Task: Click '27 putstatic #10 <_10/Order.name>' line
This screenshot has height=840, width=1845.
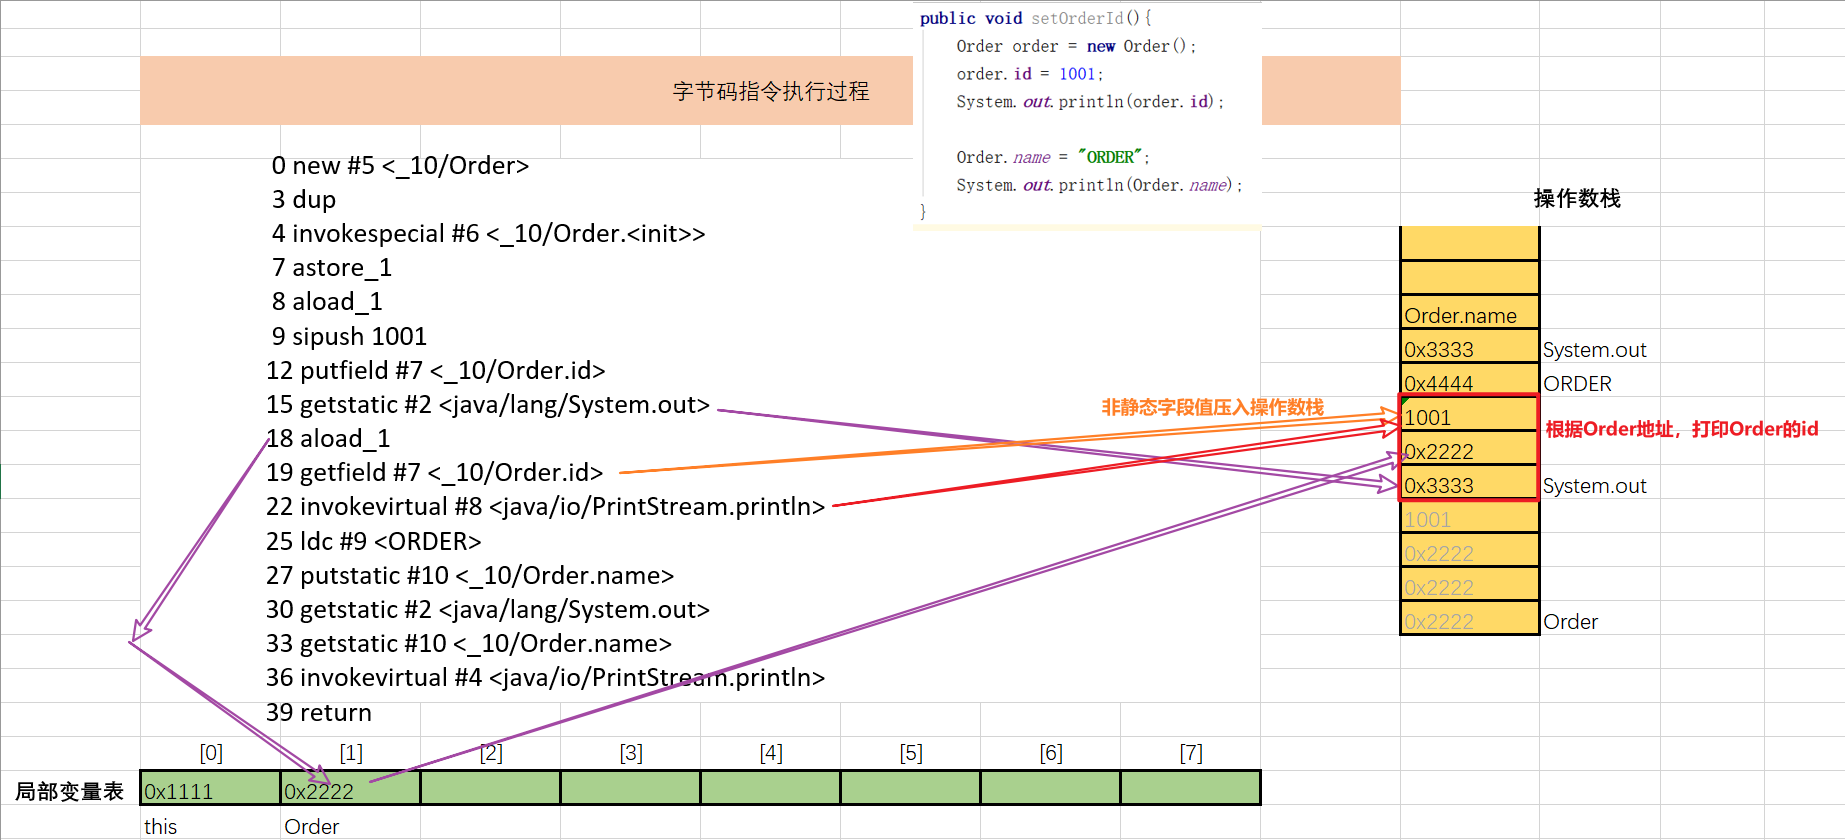Action: tap(470, 576)
